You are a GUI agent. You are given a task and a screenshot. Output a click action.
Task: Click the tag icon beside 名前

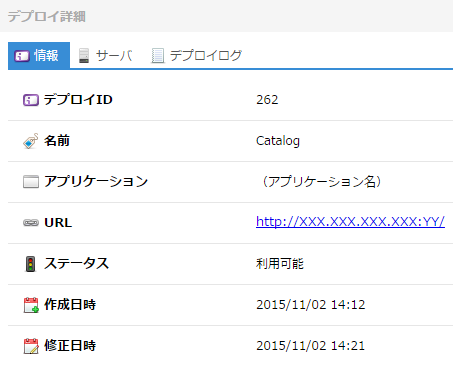pyautogui.click(x=31, y=141)
